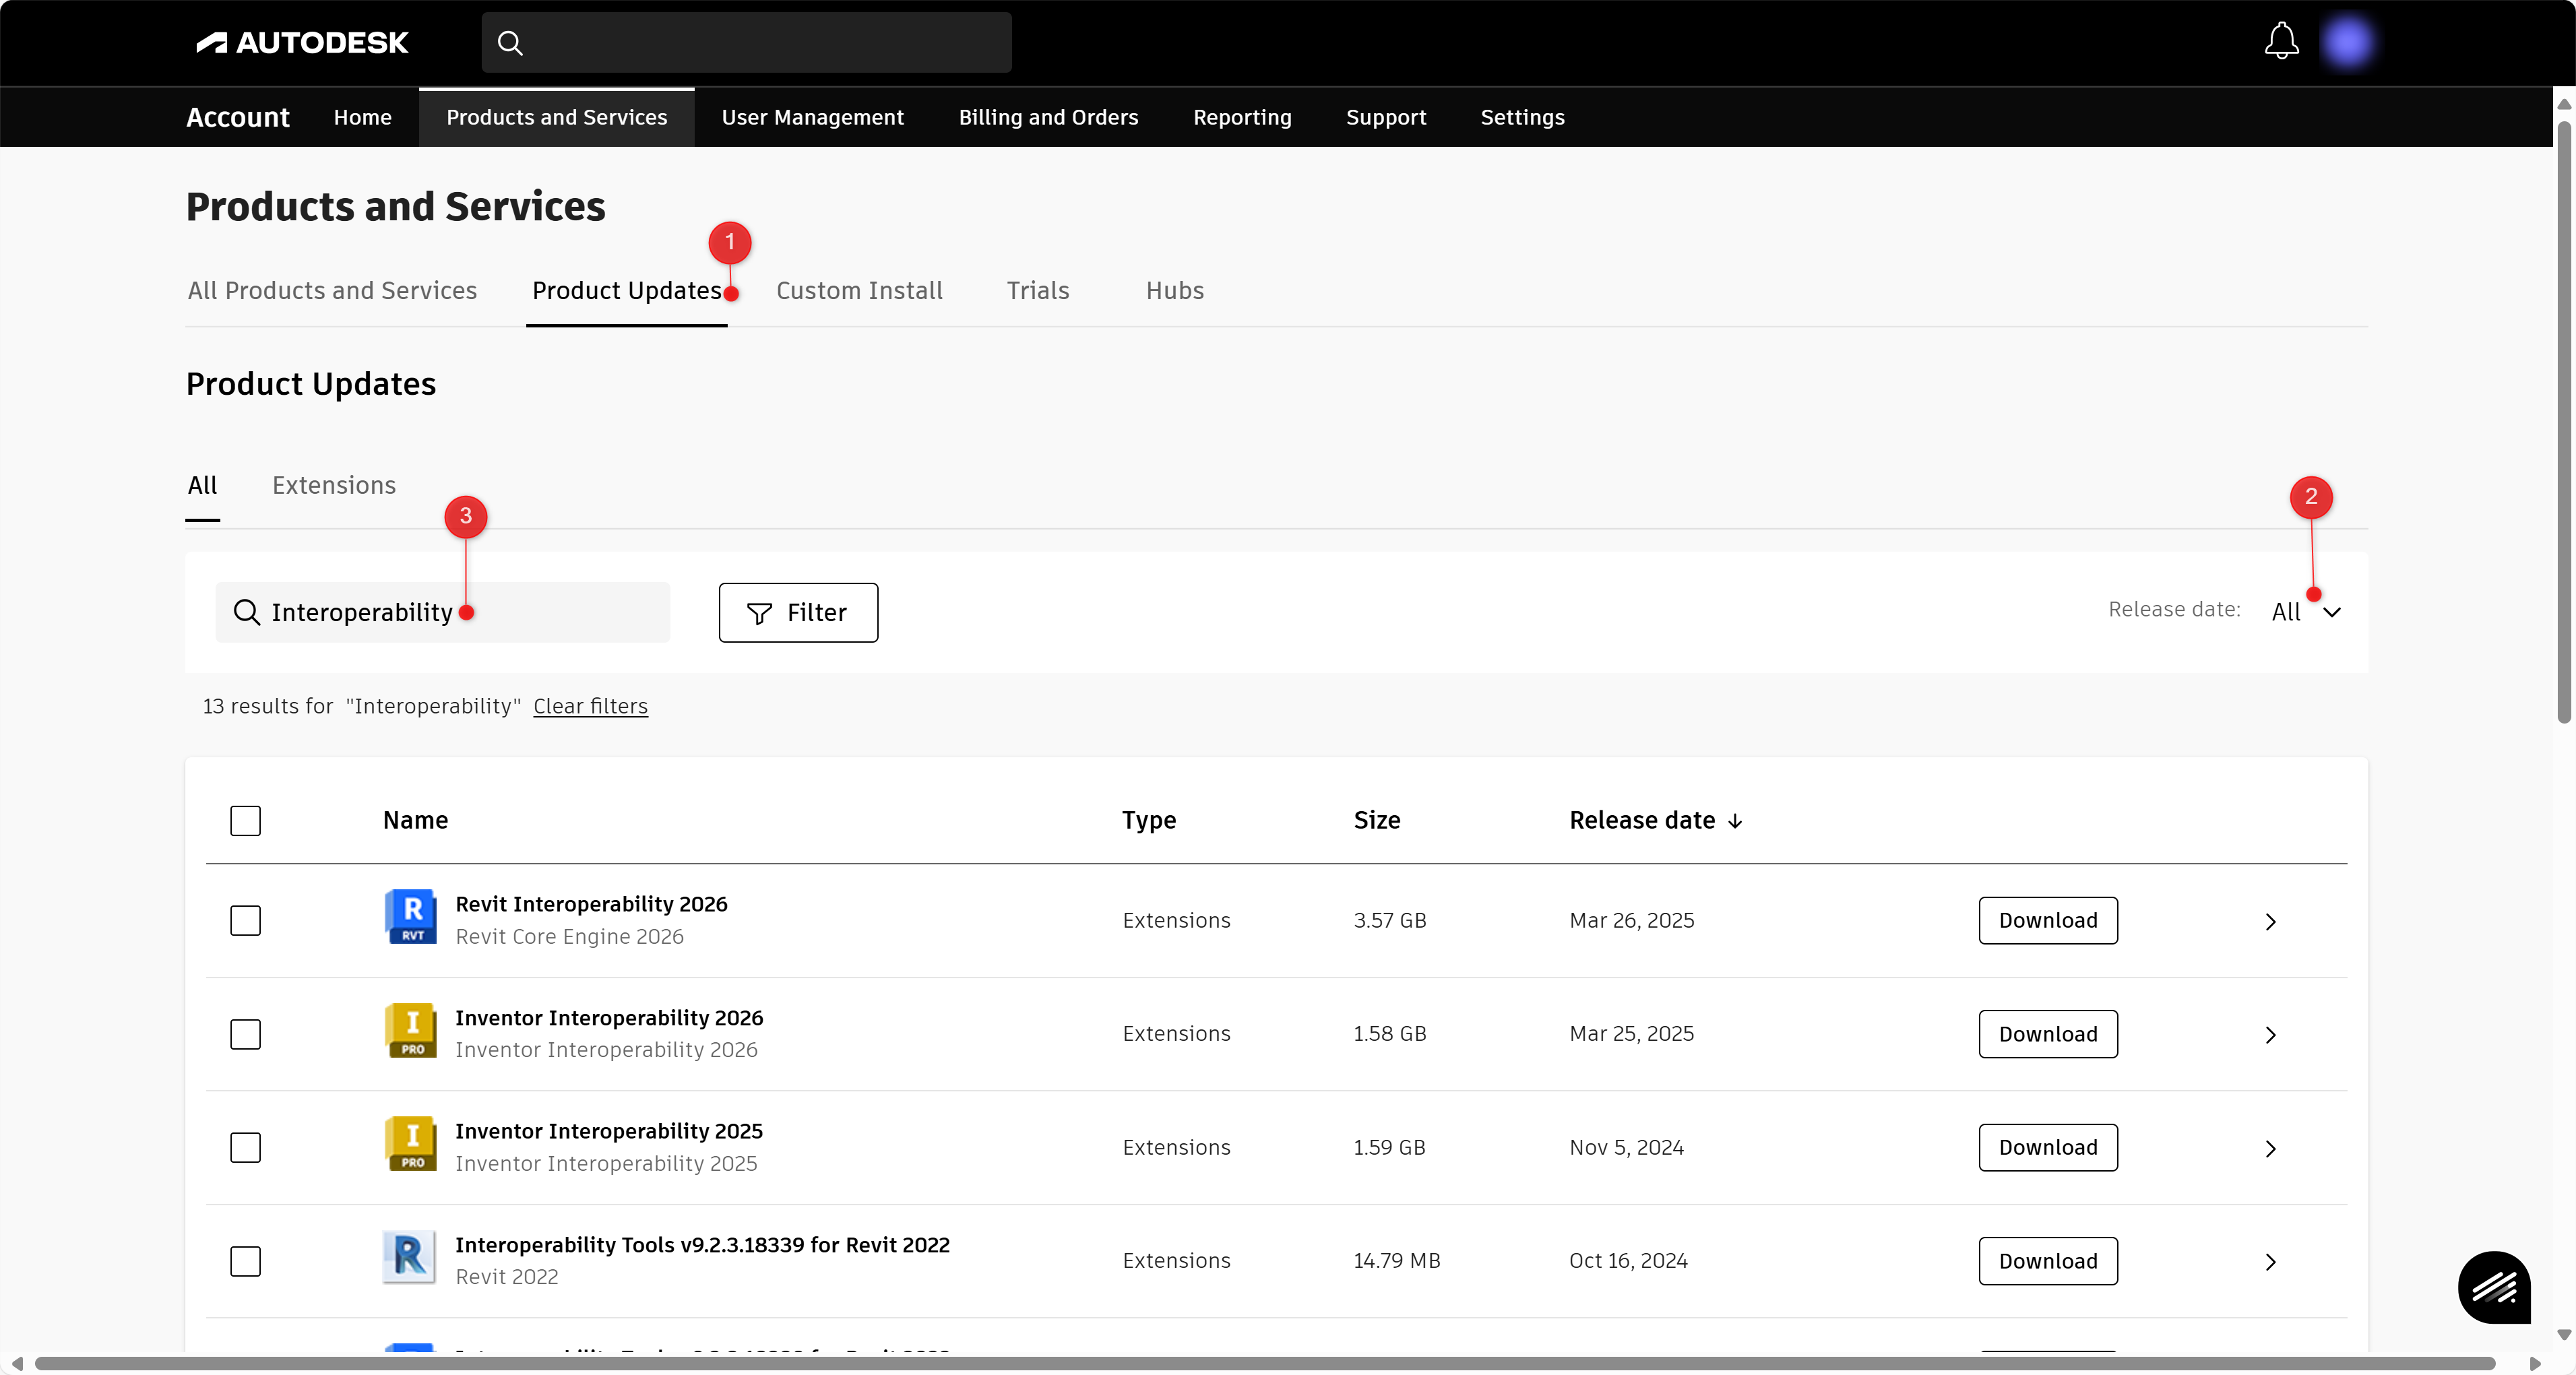The image size is (2576, 1375).
Task: Click the notification bell icon
Action: (x=2281, y=42)
